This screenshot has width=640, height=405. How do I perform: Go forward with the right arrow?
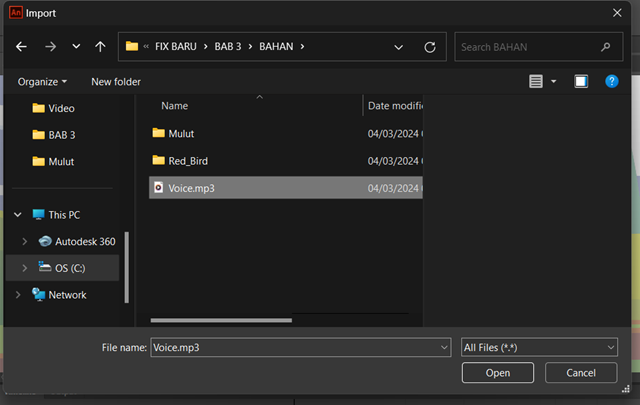pyautogui.click(x=51, y=47)
